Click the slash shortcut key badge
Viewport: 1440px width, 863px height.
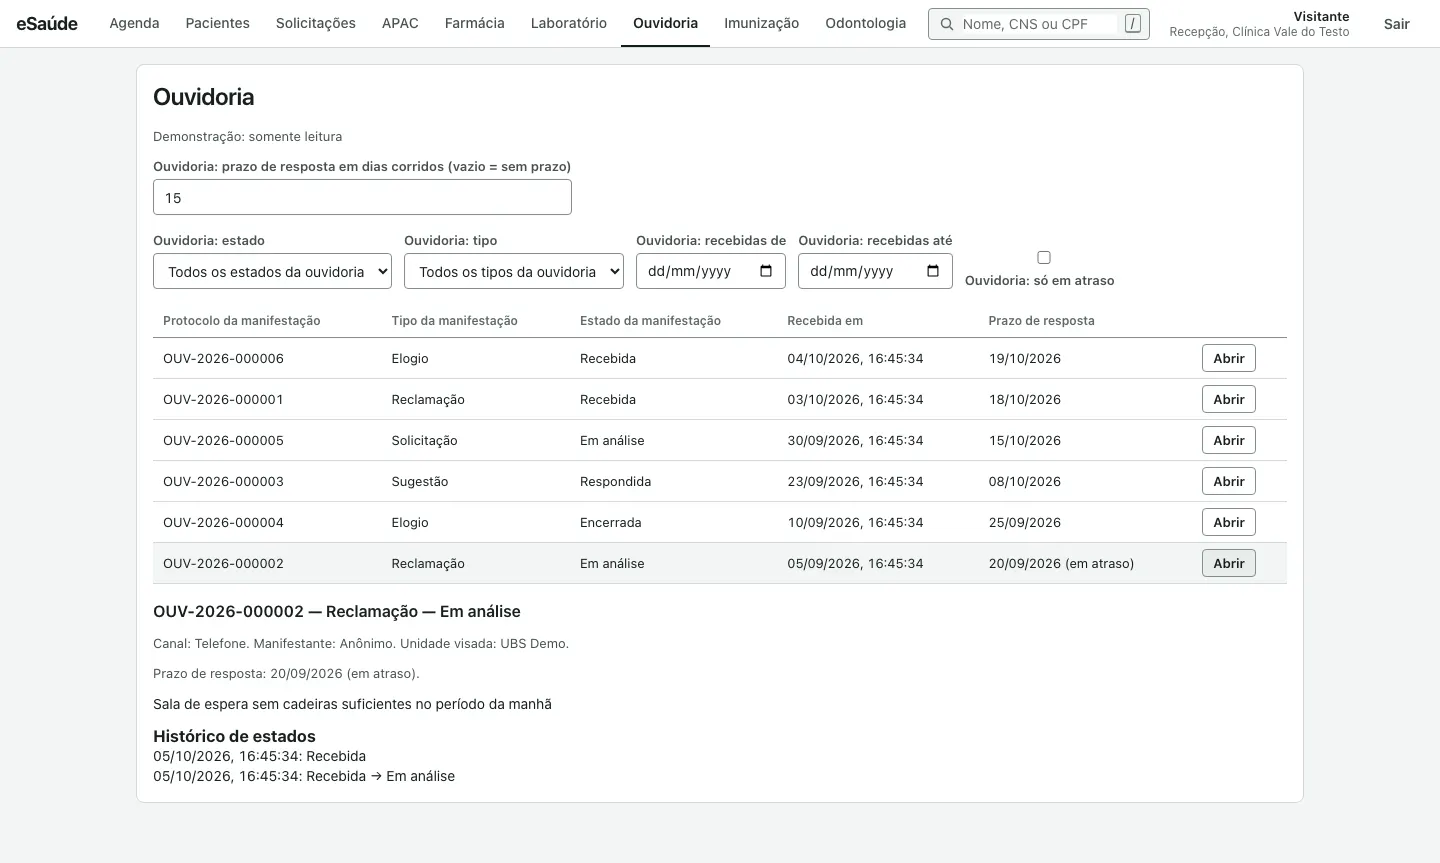point(1132,23)
